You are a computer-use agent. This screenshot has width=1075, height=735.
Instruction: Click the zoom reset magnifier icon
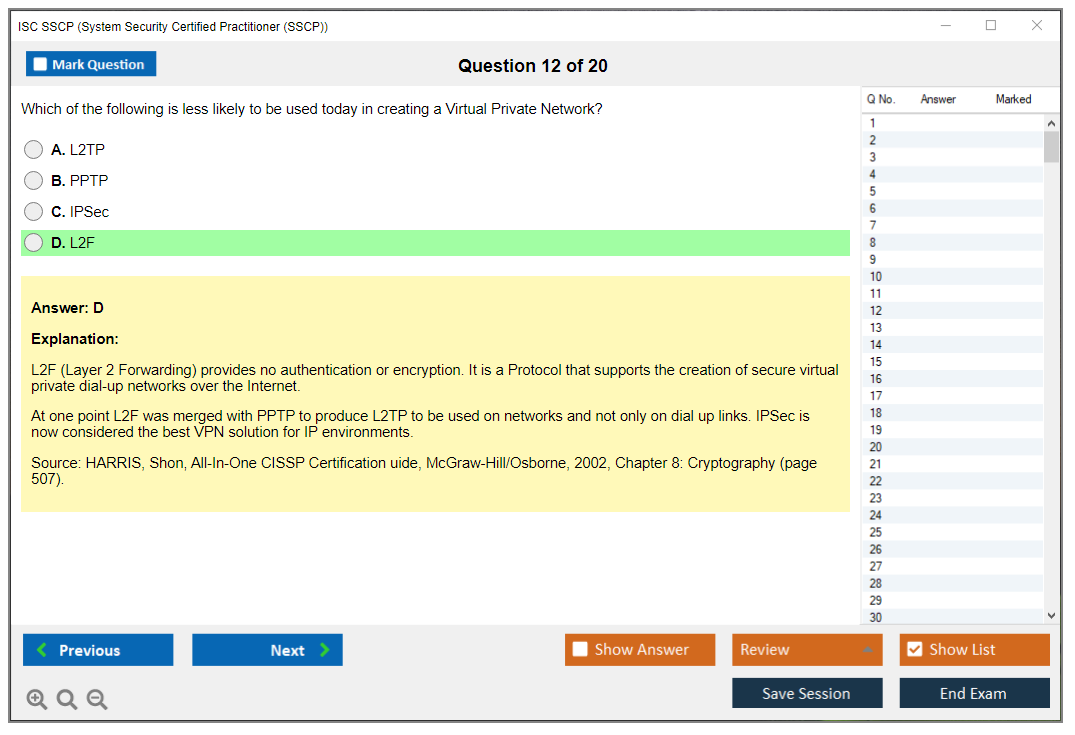[x=67, y=700]
